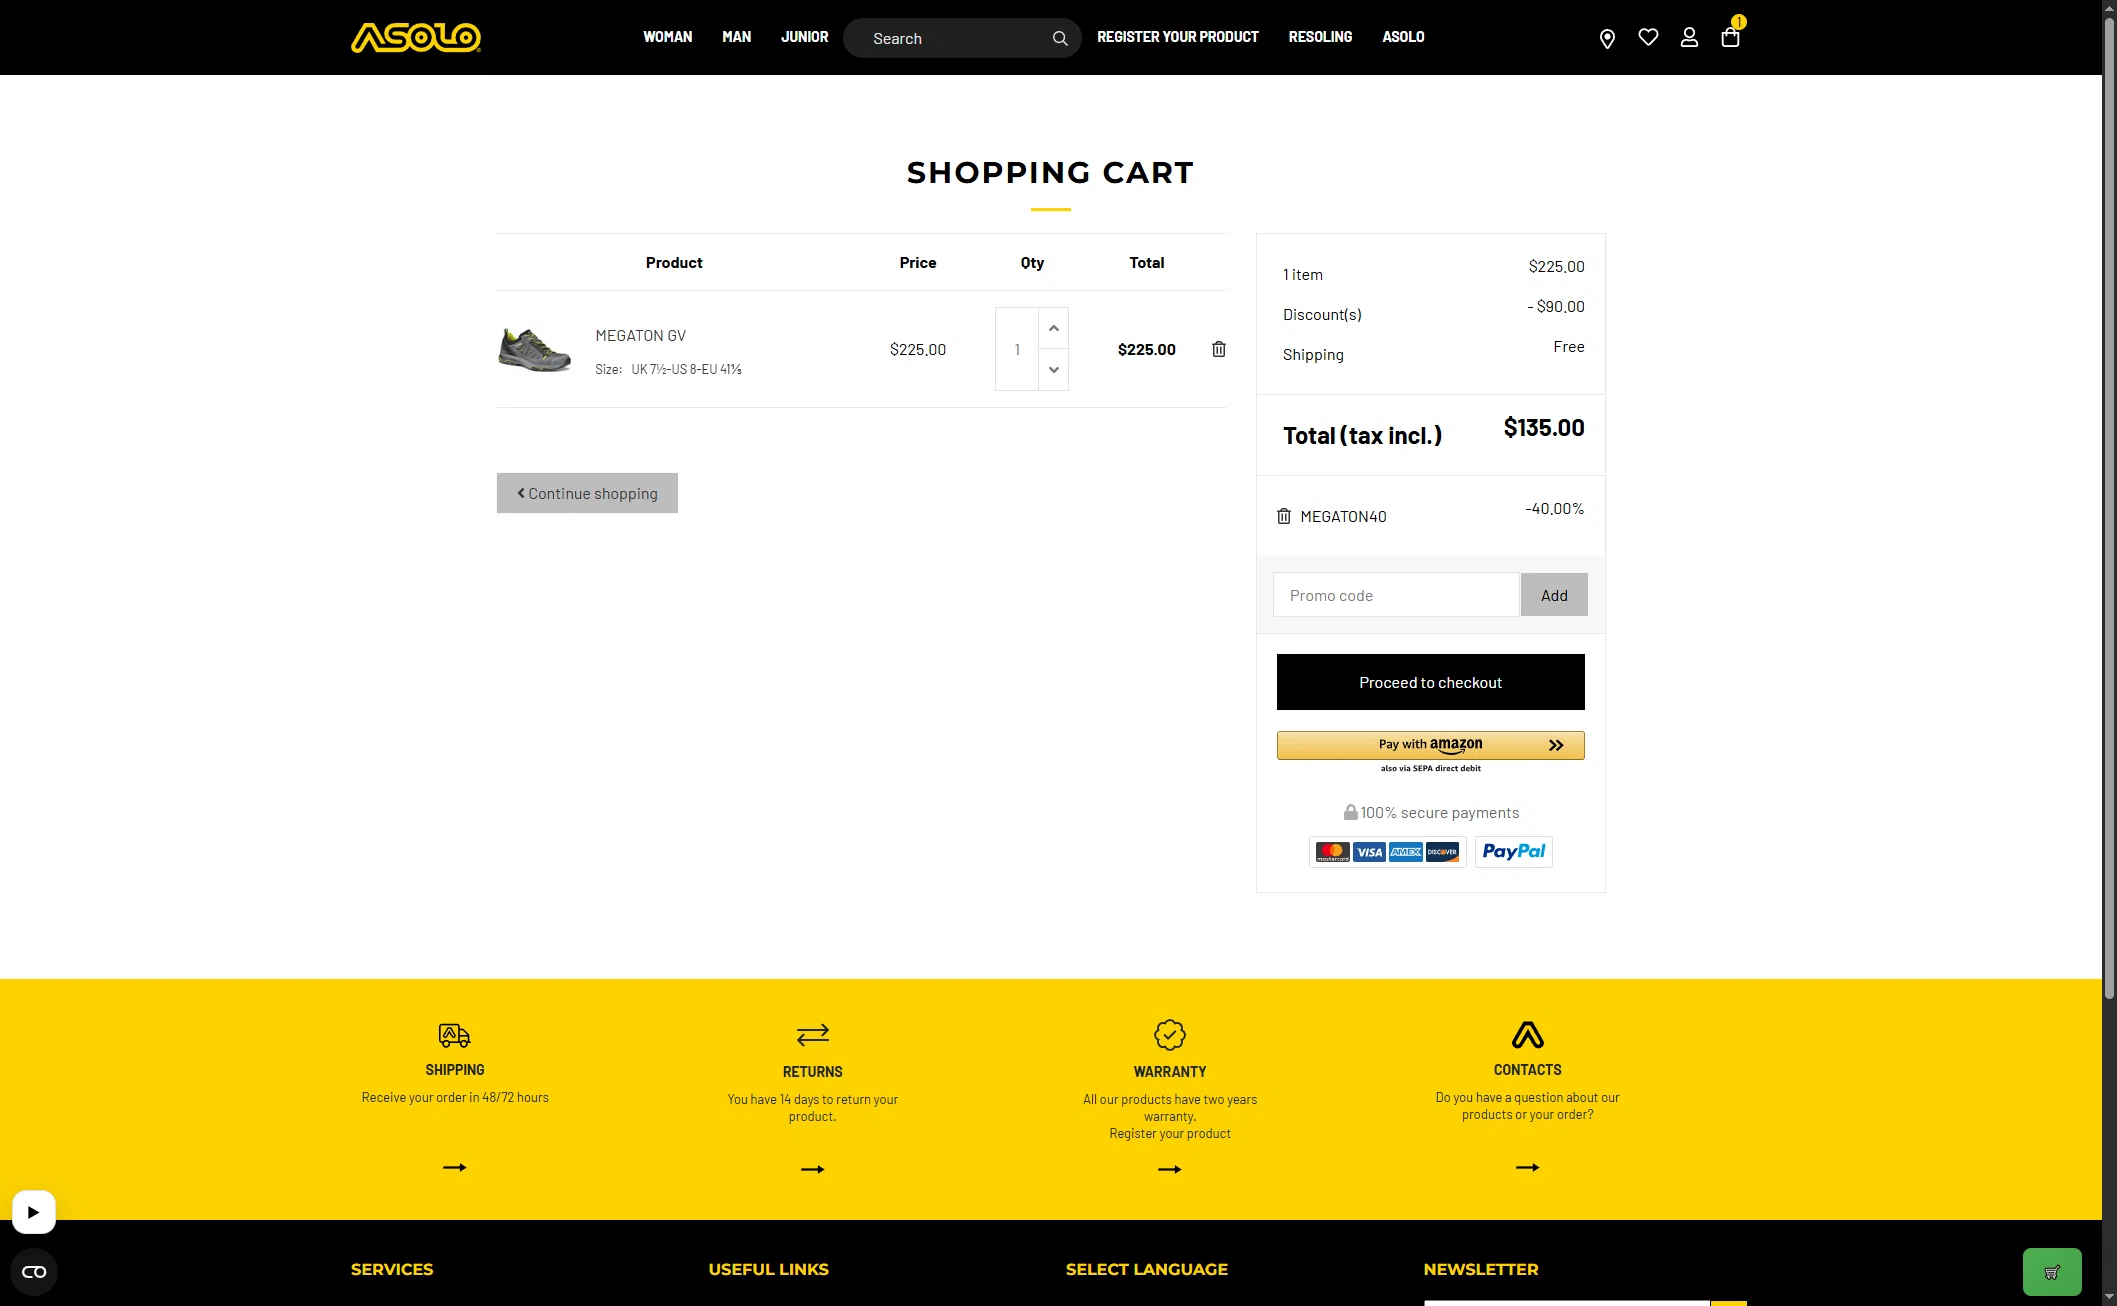Open the ASOLO menu item
Image resolution: width=2117 pixels, height=1306 pixels.
pyautogui.click(x=1403, y=37)
